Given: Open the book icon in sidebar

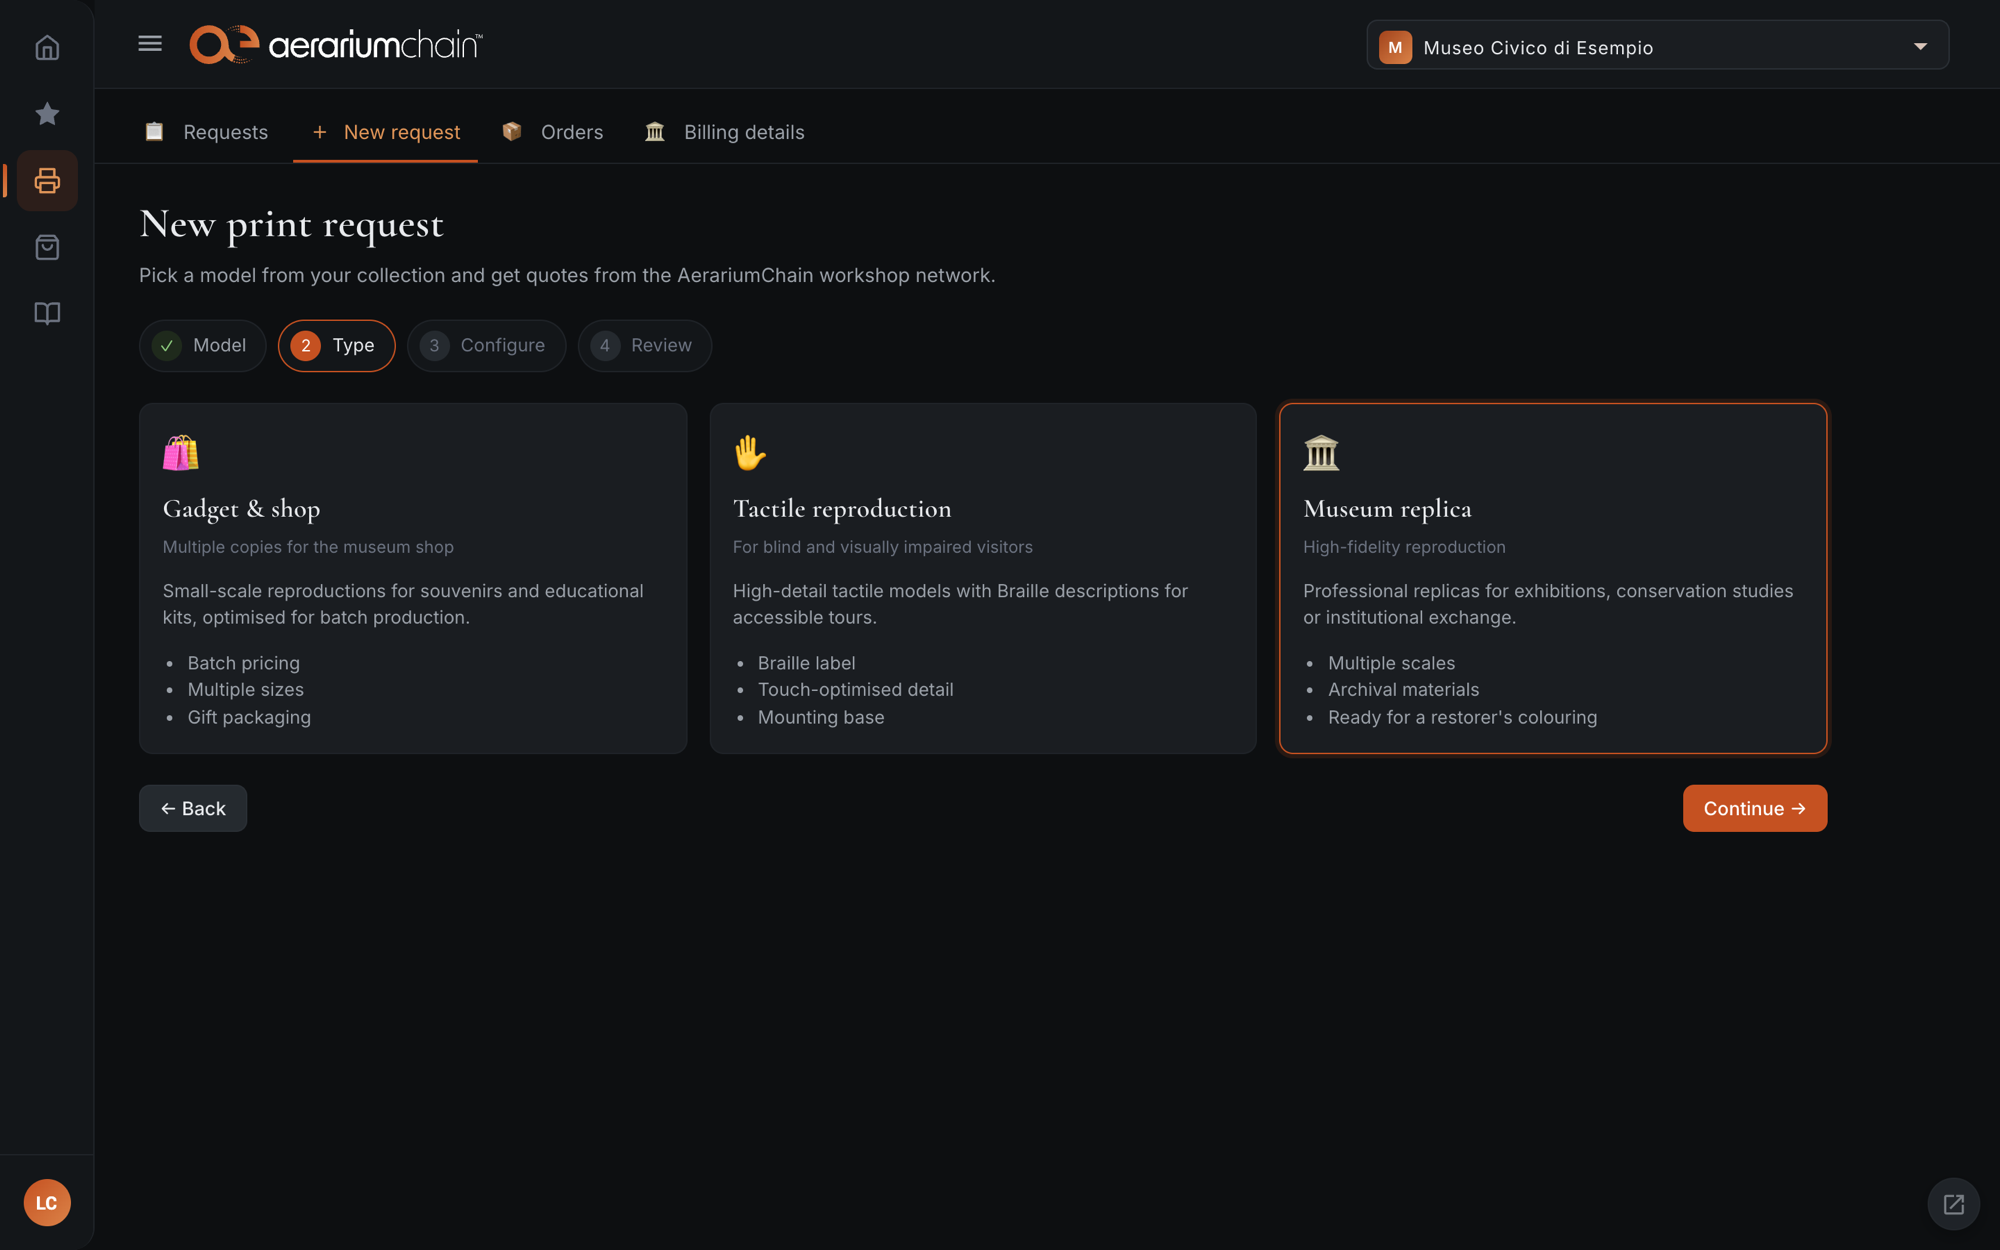Looking at the screenshot, I should click(x=47, y=313).
